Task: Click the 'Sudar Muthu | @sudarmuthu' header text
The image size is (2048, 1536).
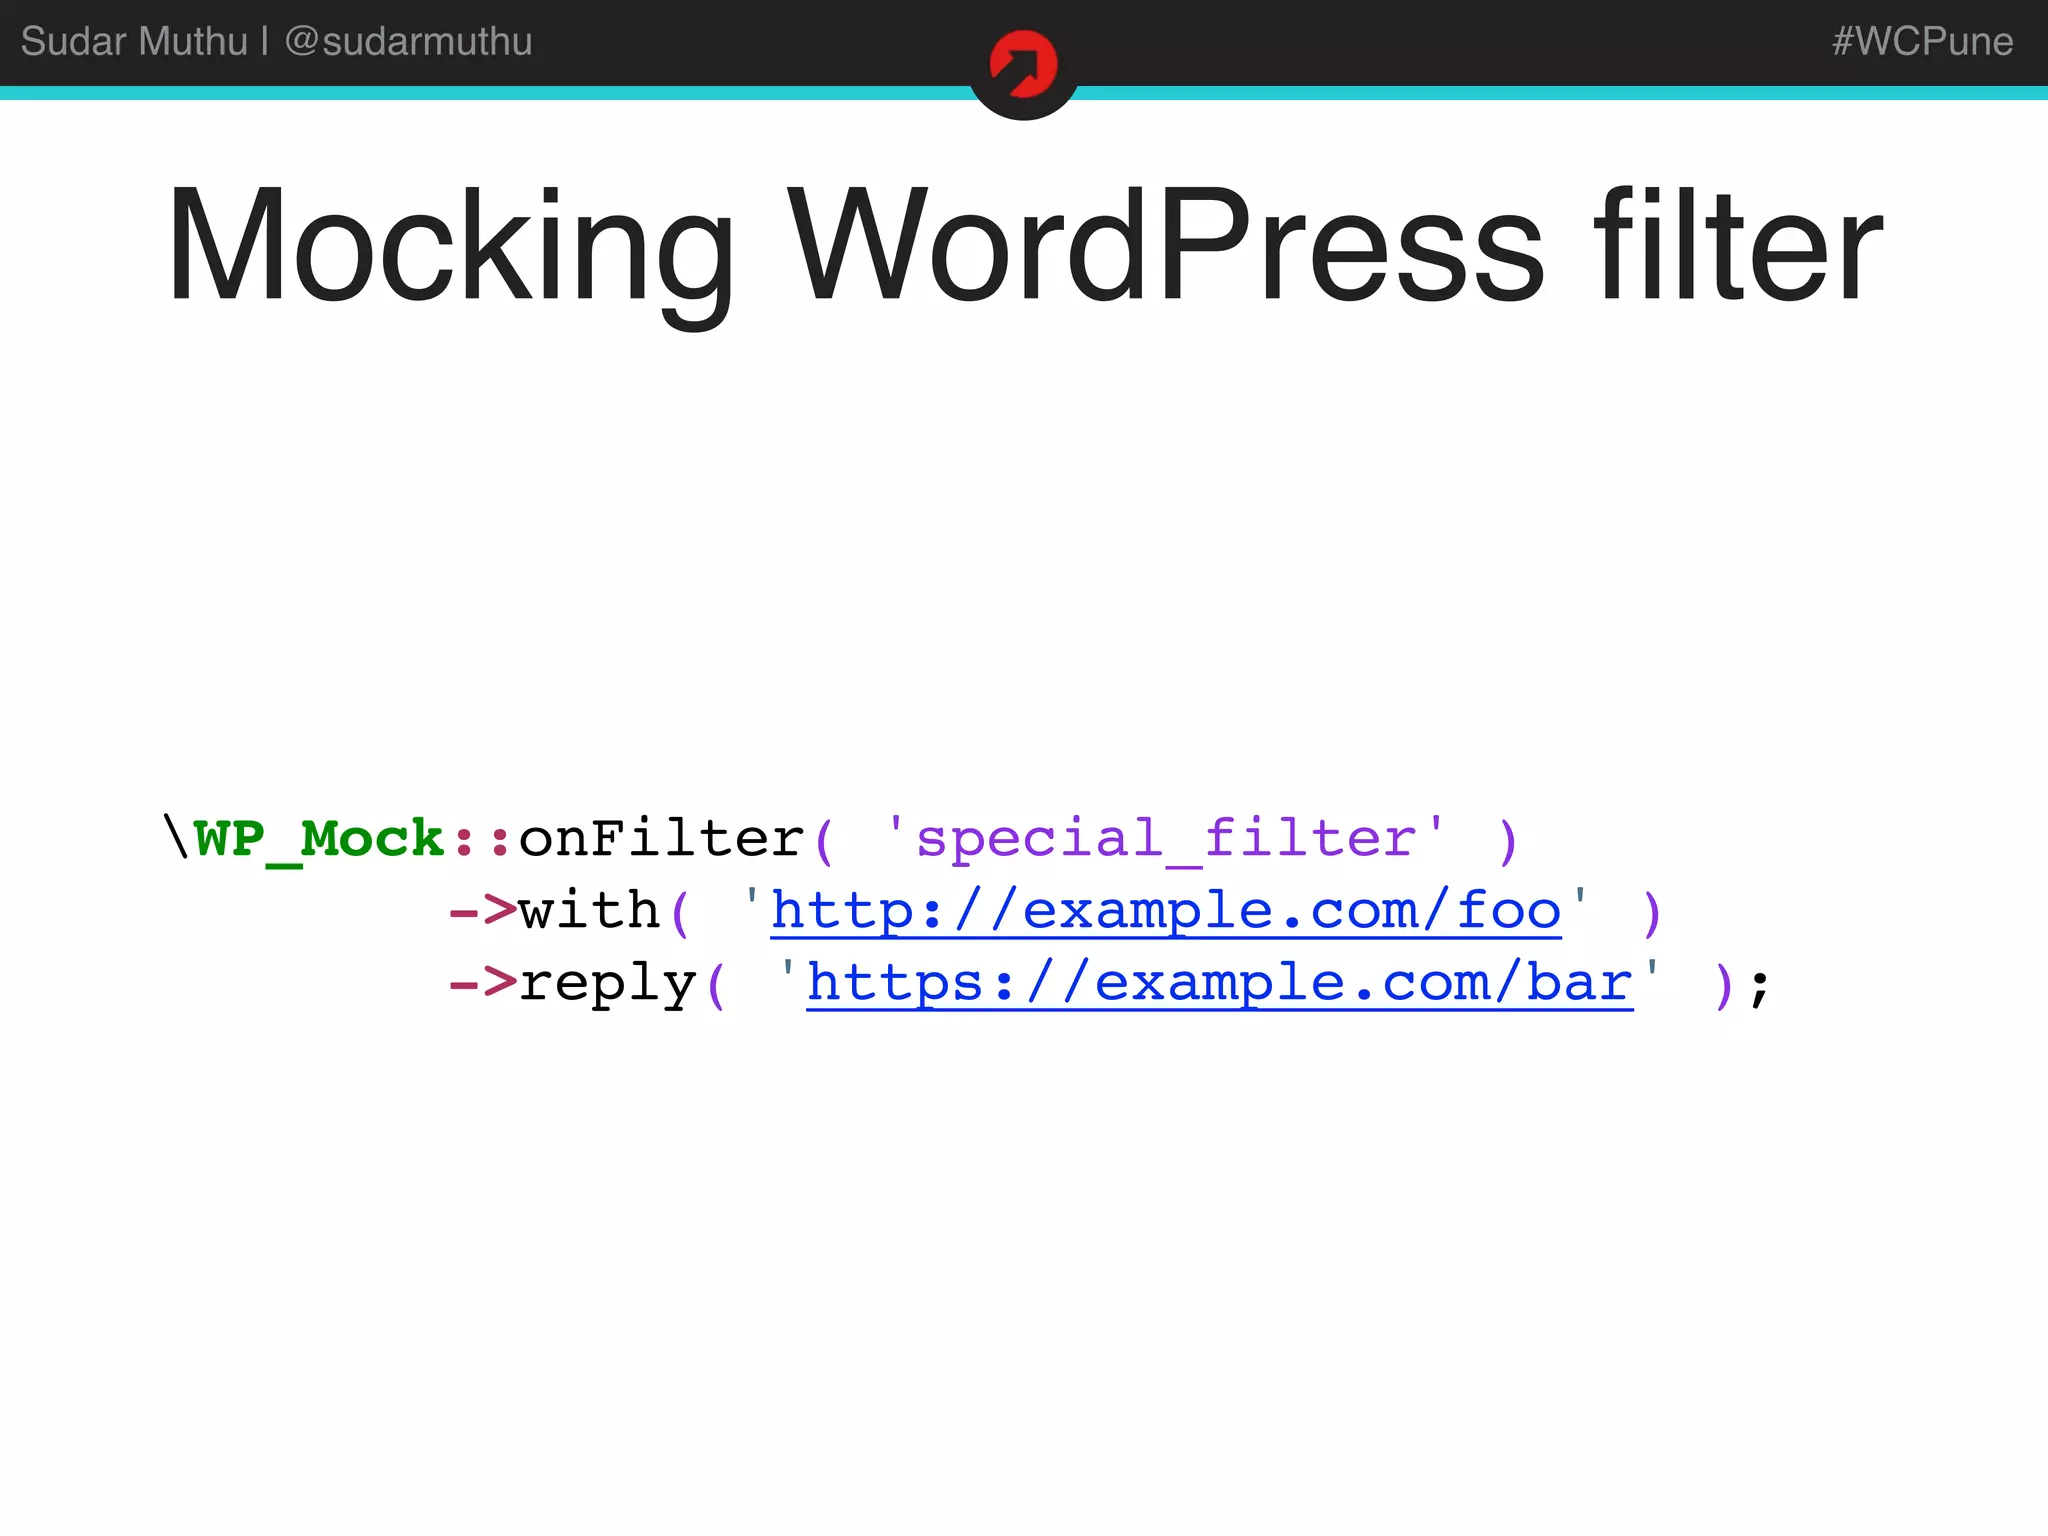Action: point(276,41)
